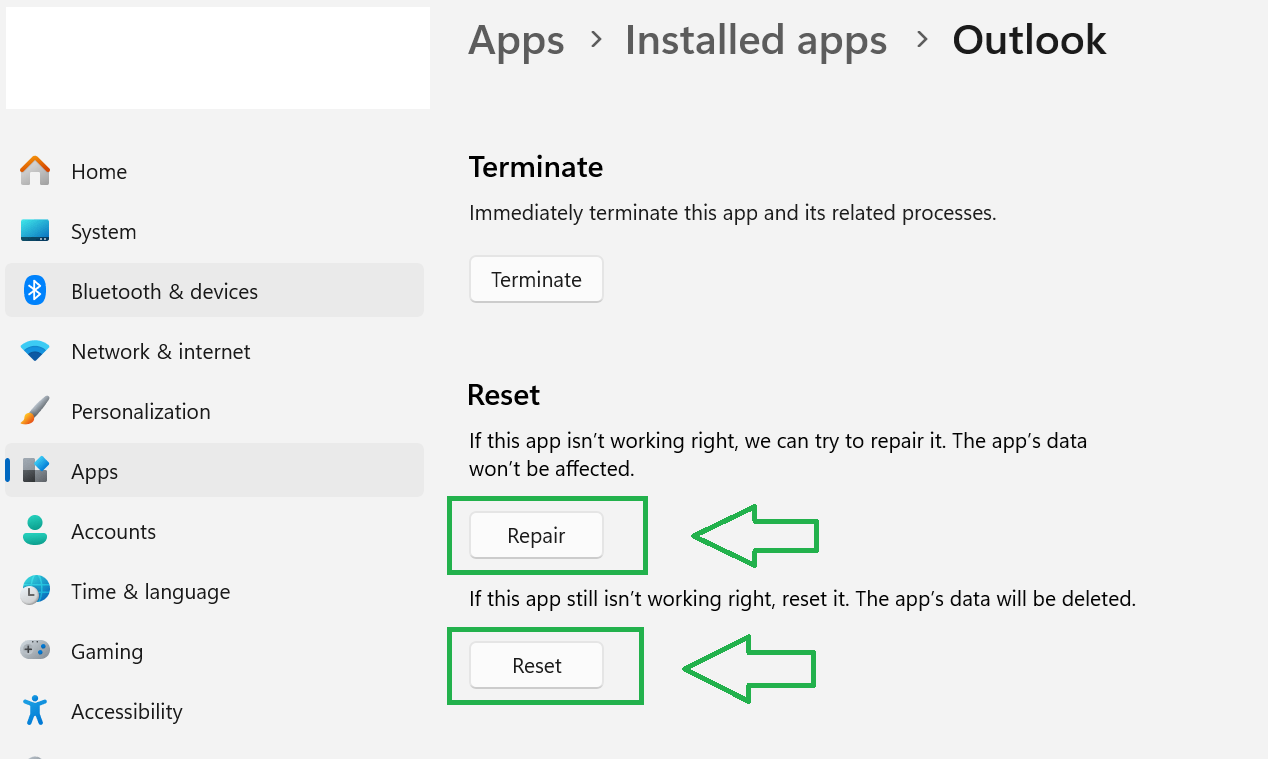This screenshot has width=1268, height=759.
Task: Click the Network wifi icon
Action: (35, 351)
